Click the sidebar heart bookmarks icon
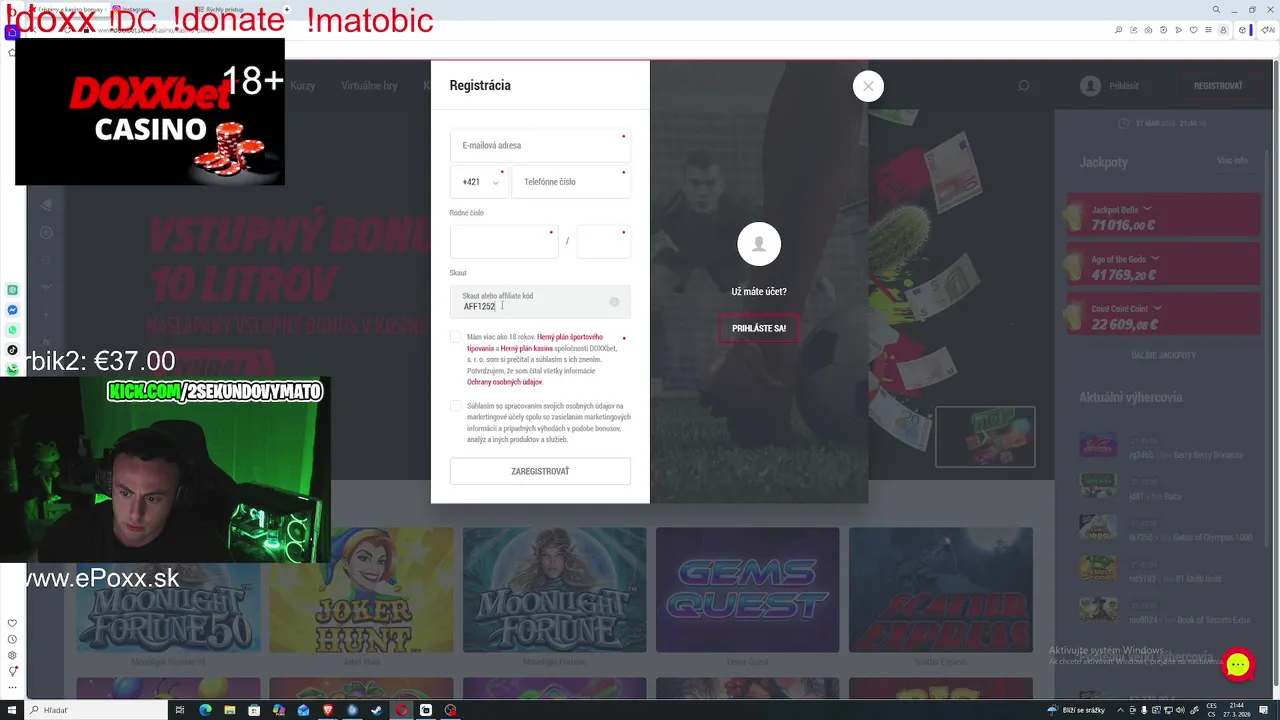This screenshot has height=720, width=1280. coord(12,623)
